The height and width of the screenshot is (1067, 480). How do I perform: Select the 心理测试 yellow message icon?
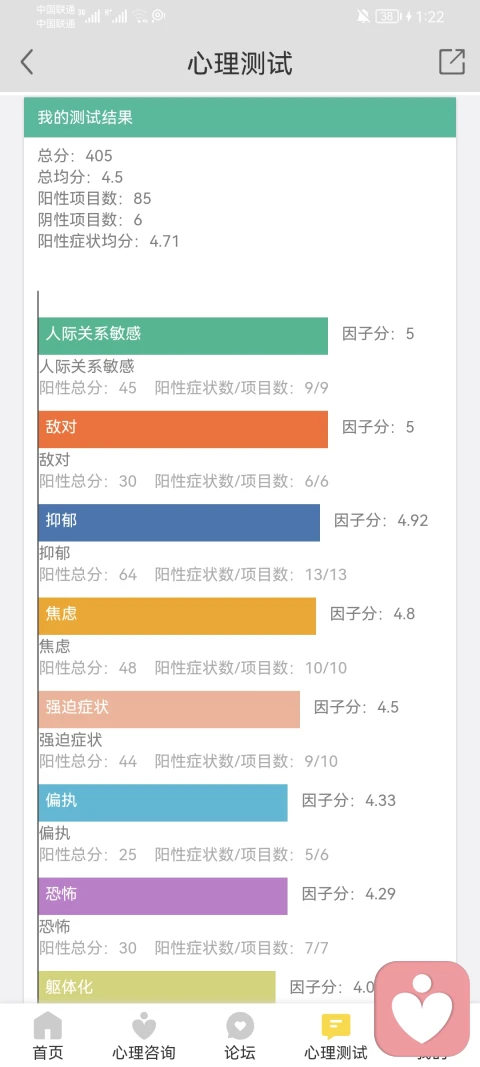click(x=336, y=1026)
